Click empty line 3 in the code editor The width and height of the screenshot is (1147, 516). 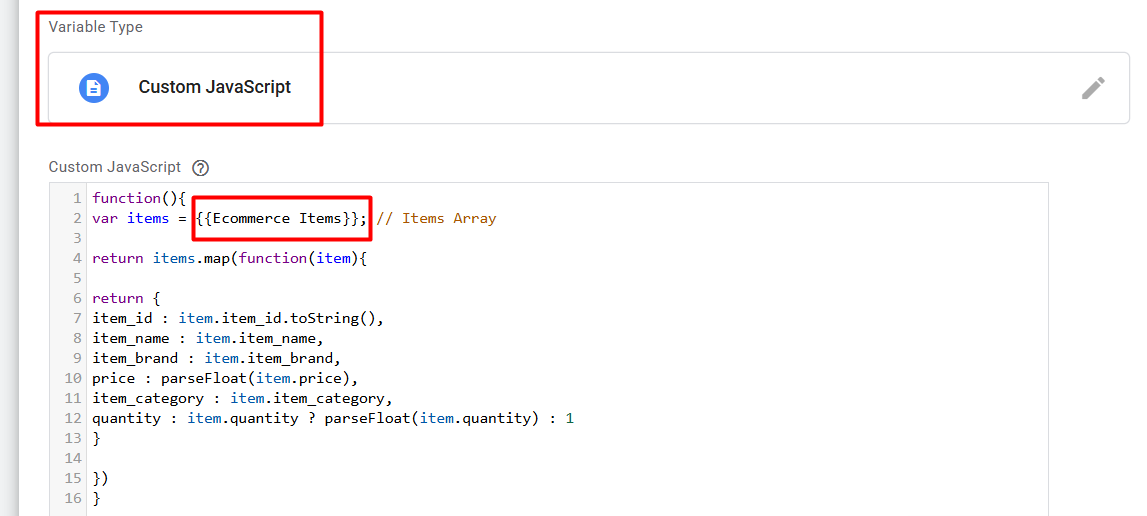(x=300, y=238)
